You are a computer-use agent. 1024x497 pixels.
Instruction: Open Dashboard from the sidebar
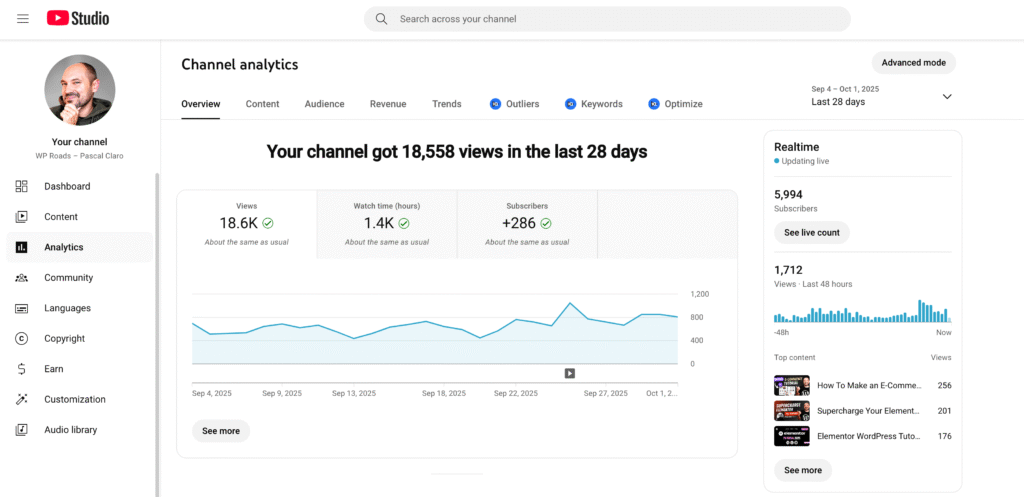pos(67,186)
